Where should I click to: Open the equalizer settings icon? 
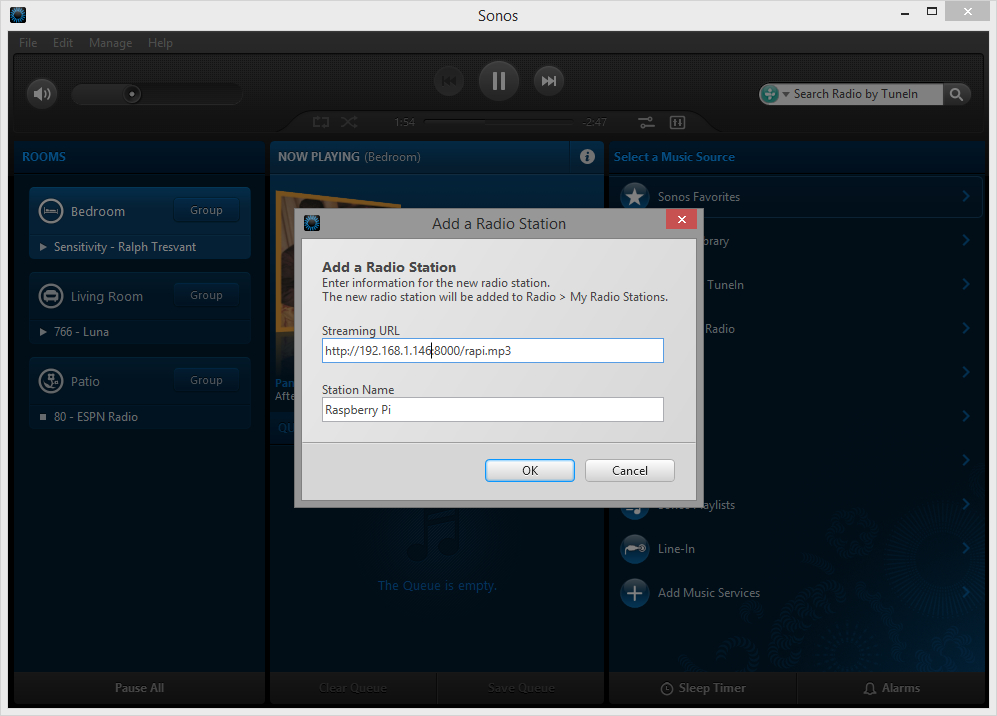(x=677, y=122)
